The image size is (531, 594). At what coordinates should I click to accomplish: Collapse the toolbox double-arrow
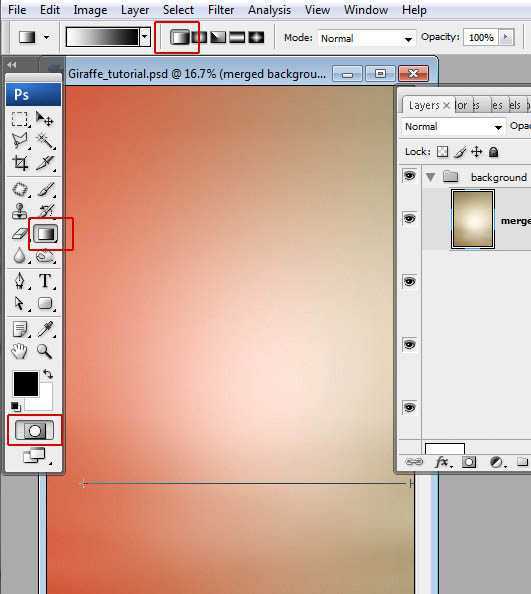(x=12, y=65)
